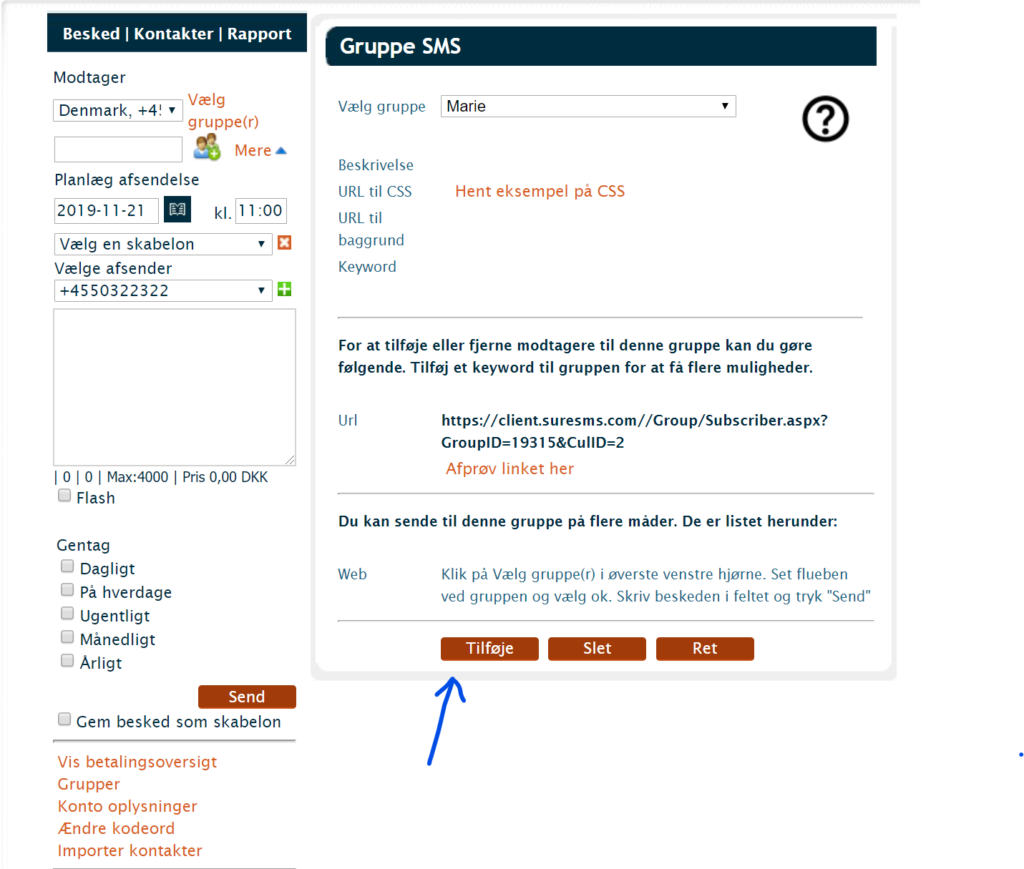Click the Slet button

(597, 649)
